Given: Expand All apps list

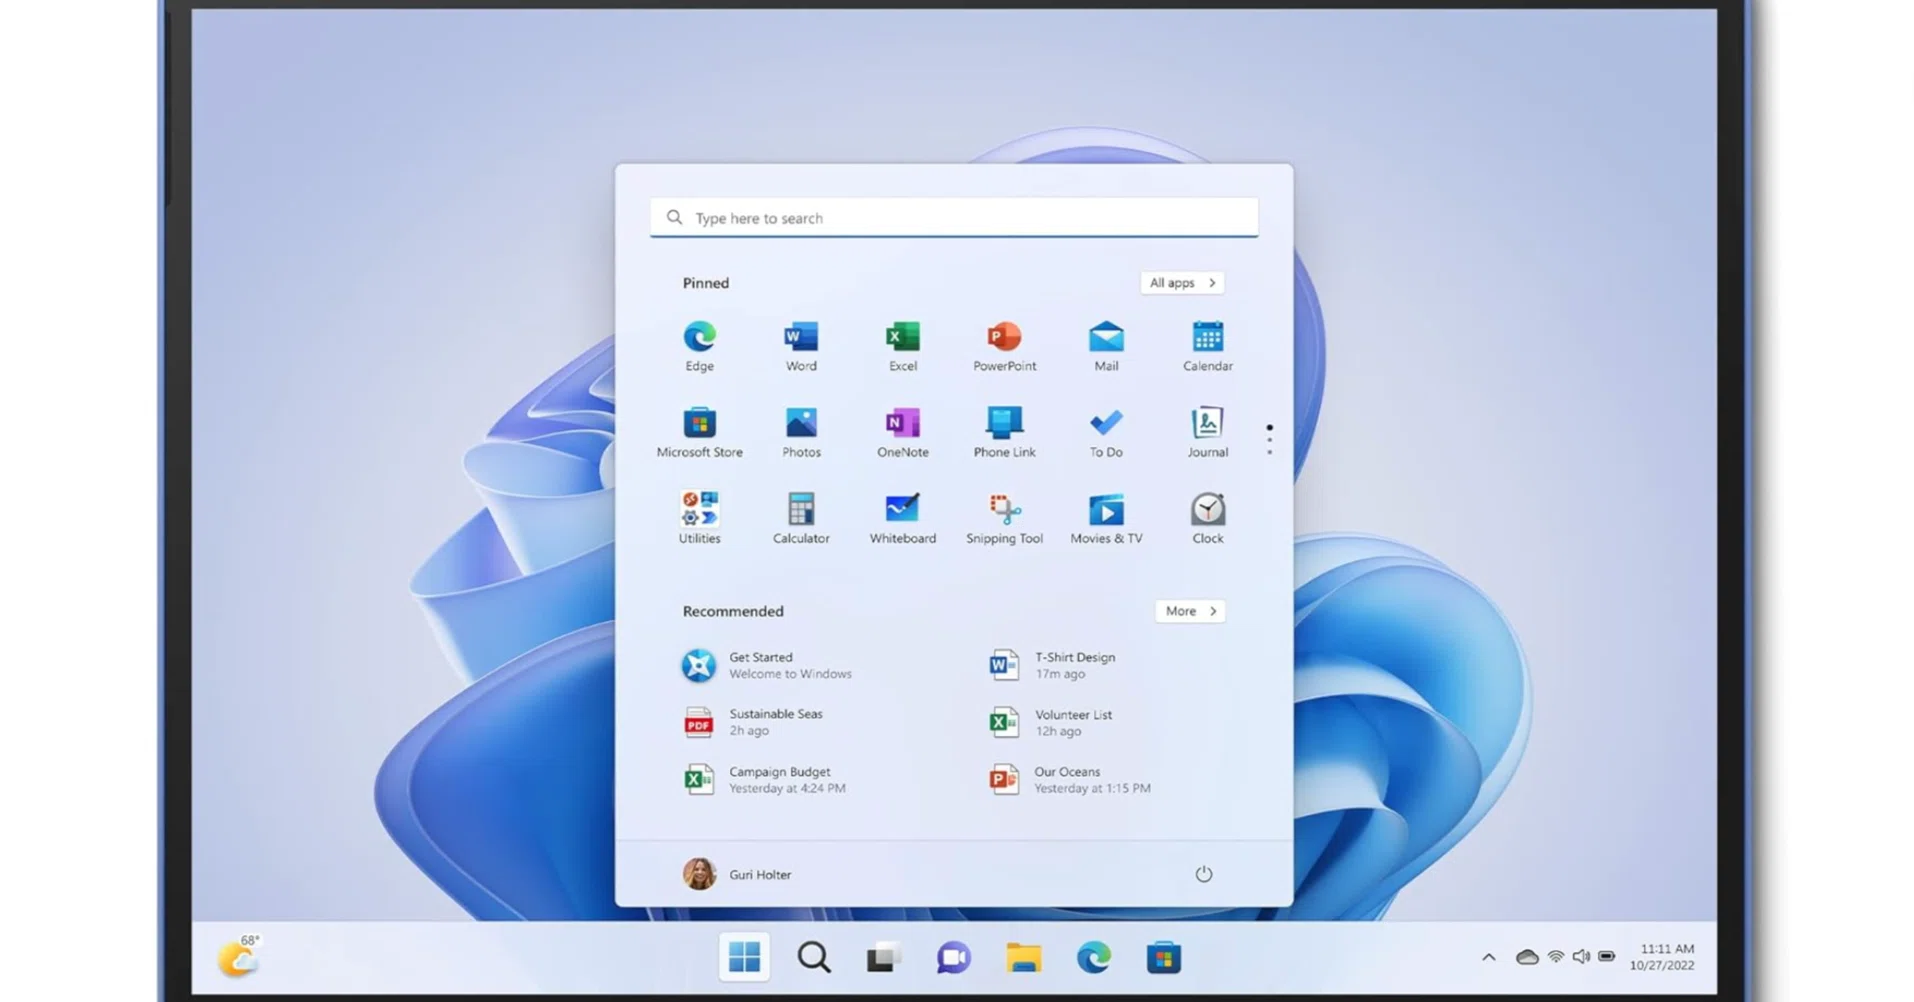Looking at the screenshot, I should pyautogui.click(x=1183, y=283).
